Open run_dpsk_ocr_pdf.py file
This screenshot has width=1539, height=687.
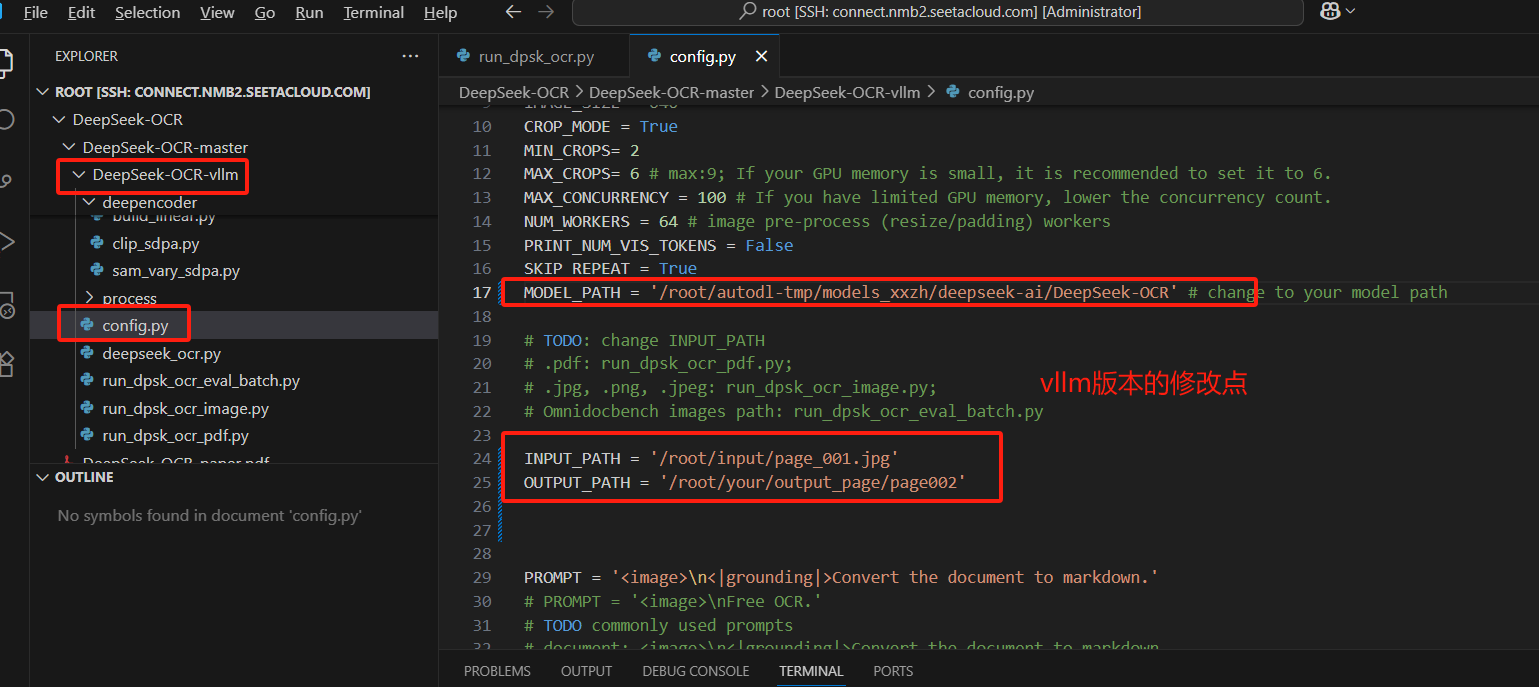tap(175, 436)
